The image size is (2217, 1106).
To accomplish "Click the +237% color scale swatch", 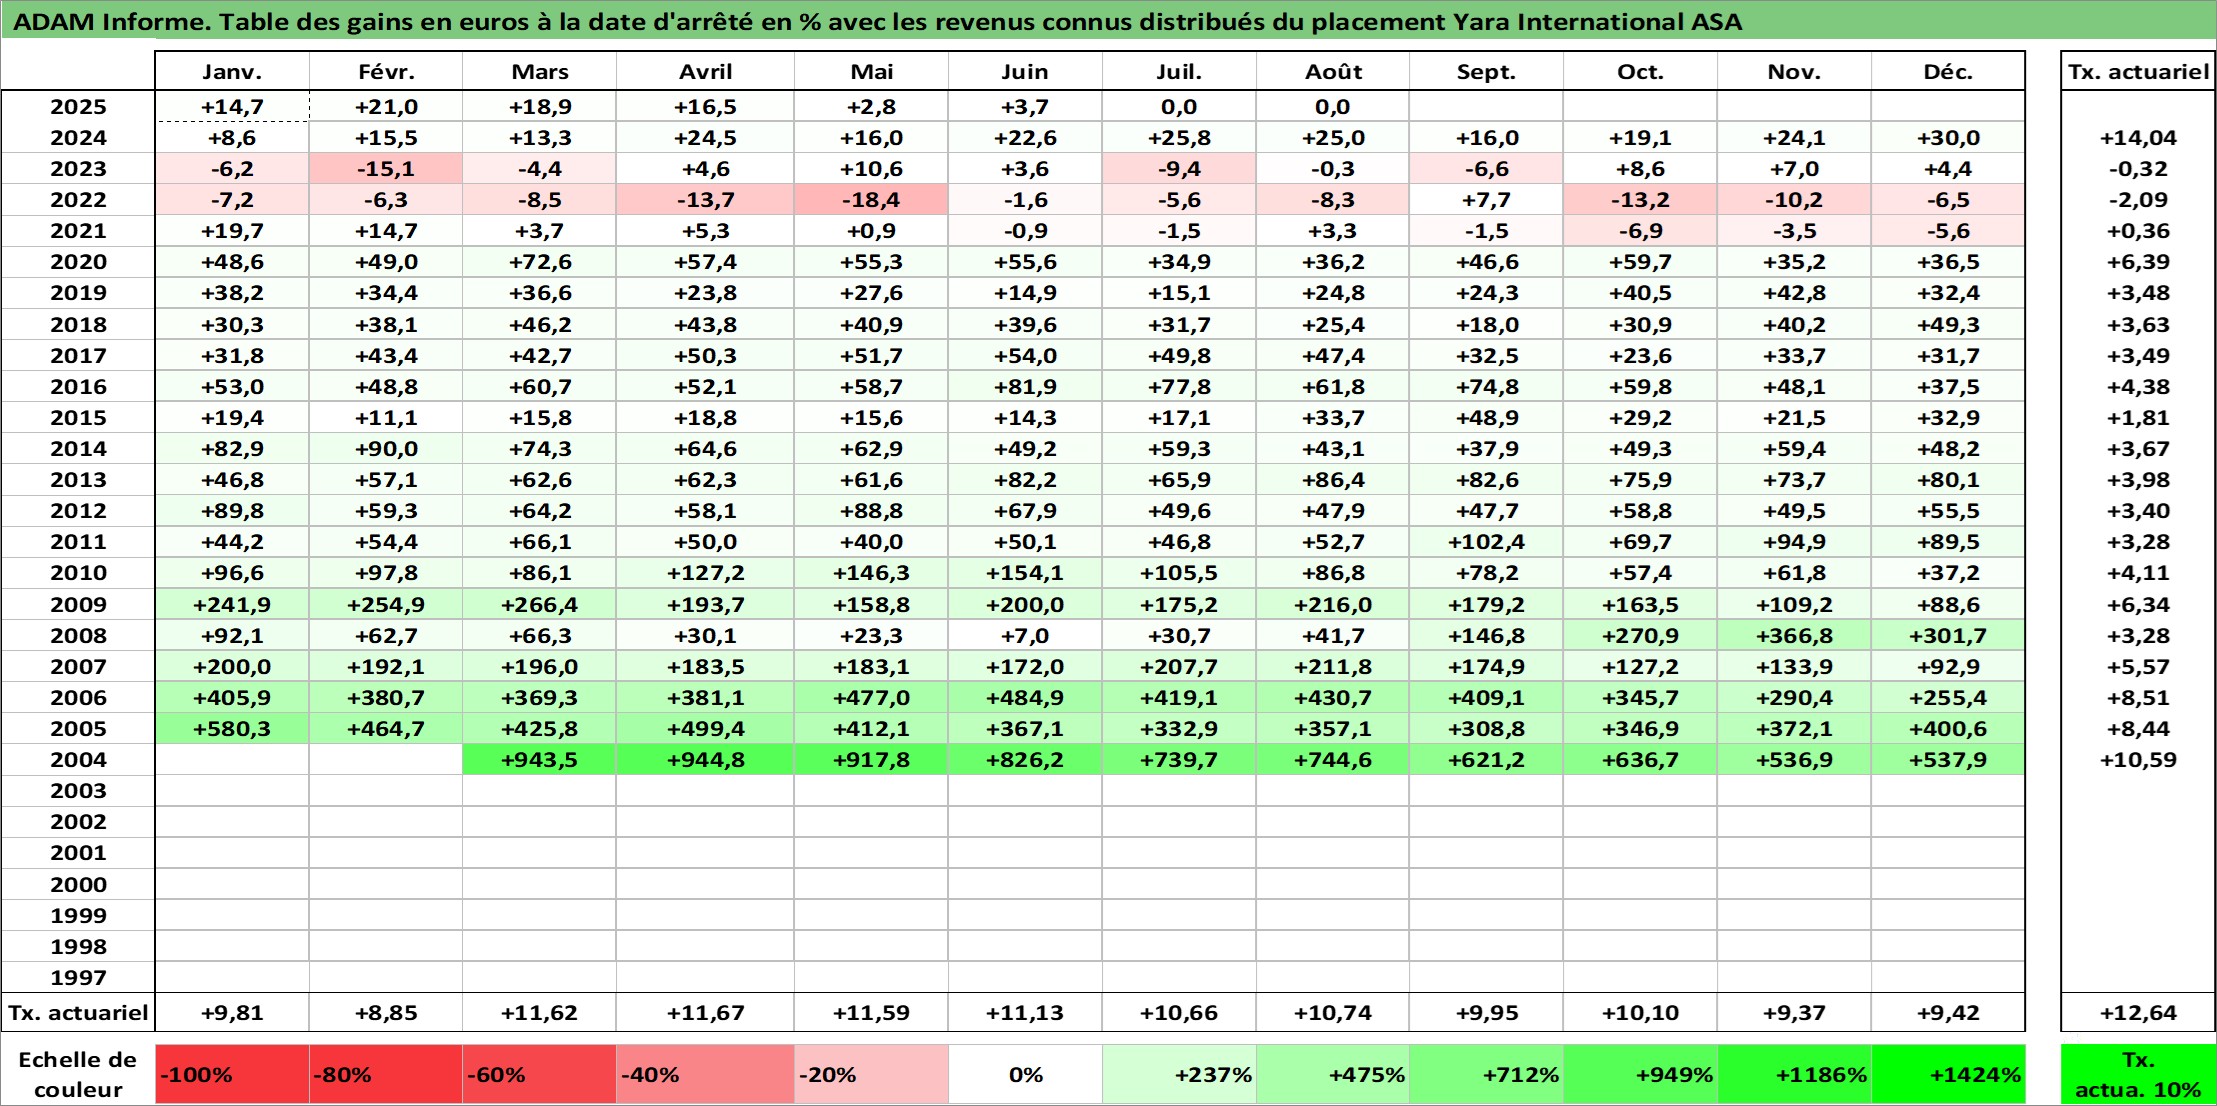I will [x=1179, y=1075].
